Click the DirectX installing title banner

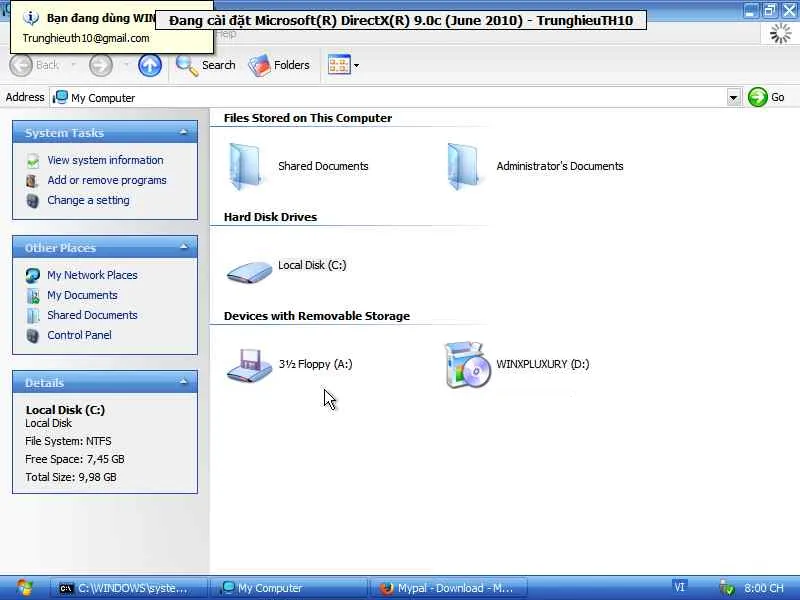pos(401,20)
